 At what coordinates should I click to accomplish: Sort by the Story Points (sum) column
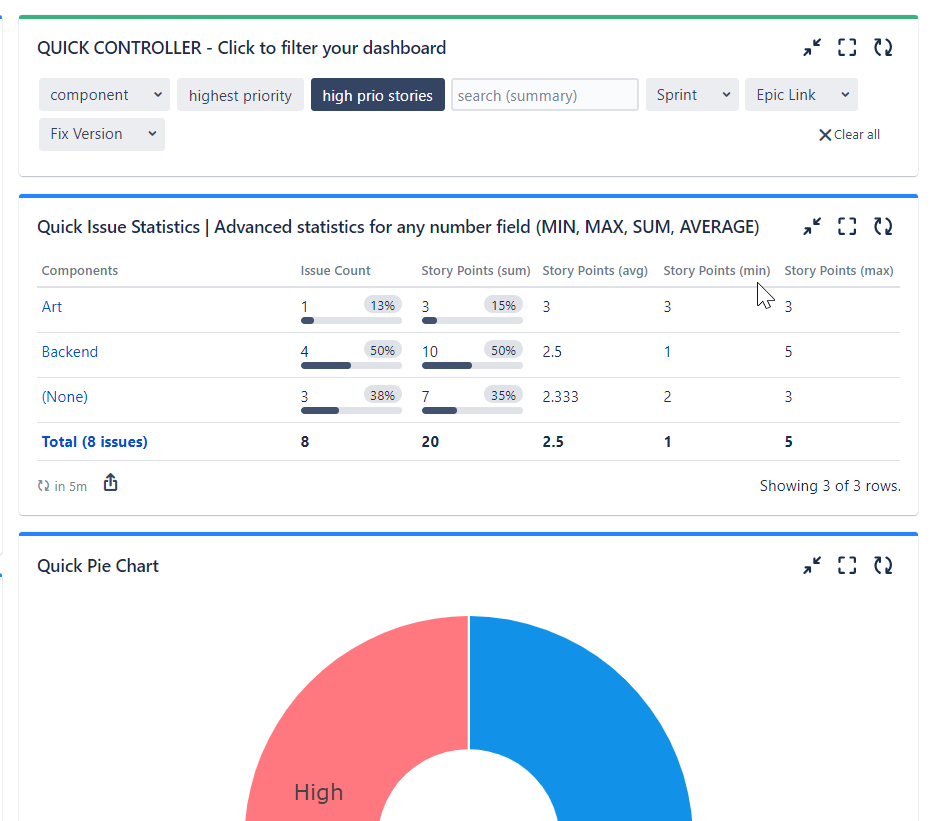476,270
